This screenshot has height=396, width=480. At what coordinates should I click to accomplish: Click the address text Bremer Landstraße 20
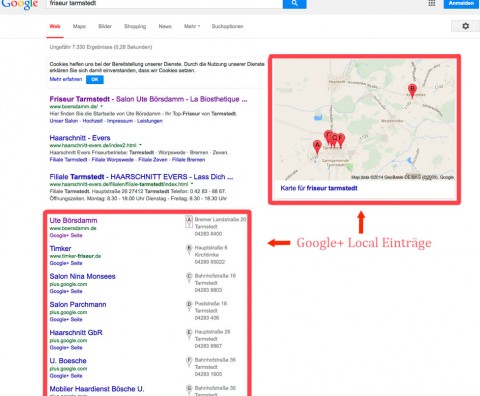(220, 219)
